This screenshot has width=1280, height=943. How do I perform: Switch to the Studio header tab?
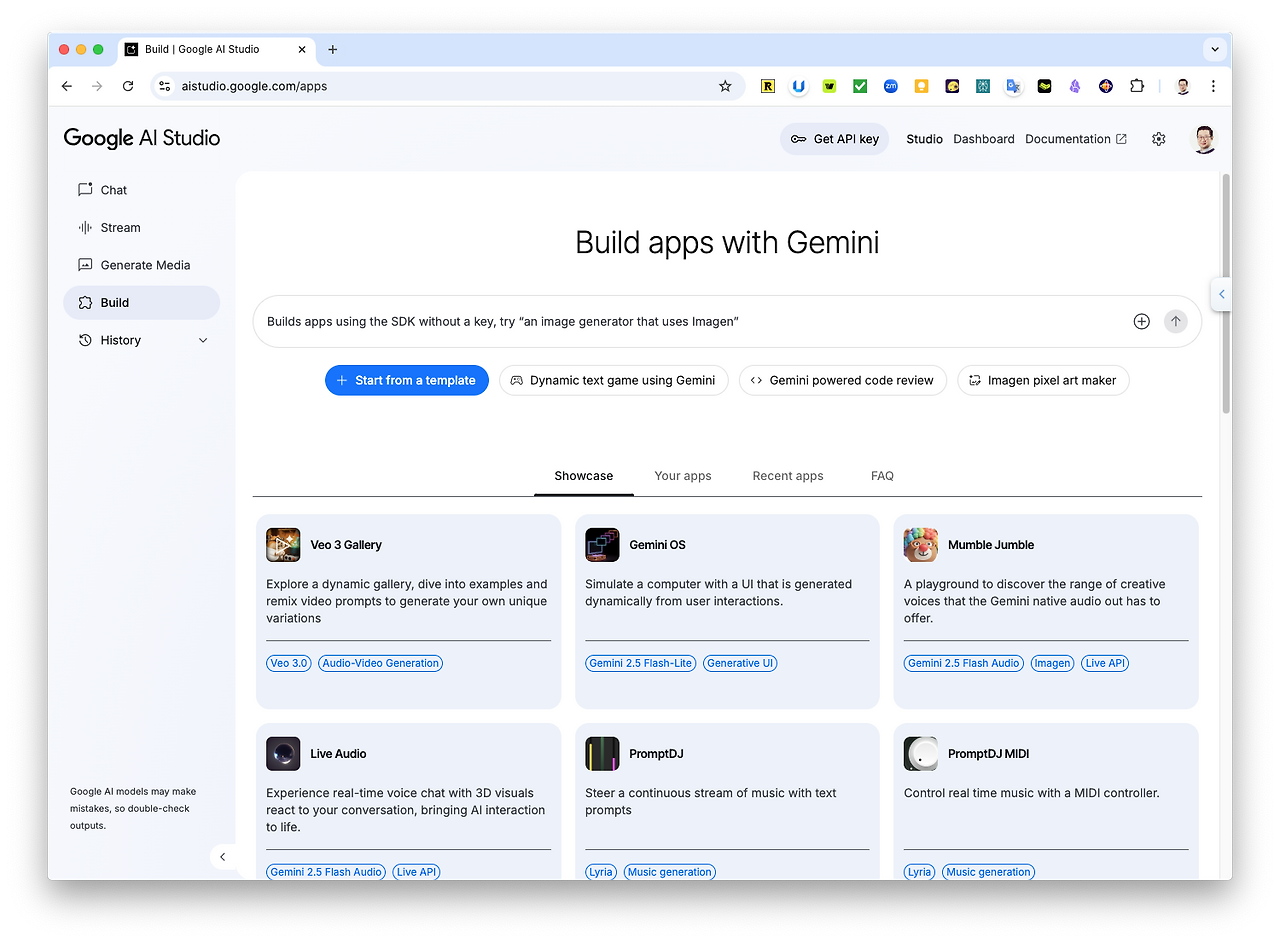[925, 139]
